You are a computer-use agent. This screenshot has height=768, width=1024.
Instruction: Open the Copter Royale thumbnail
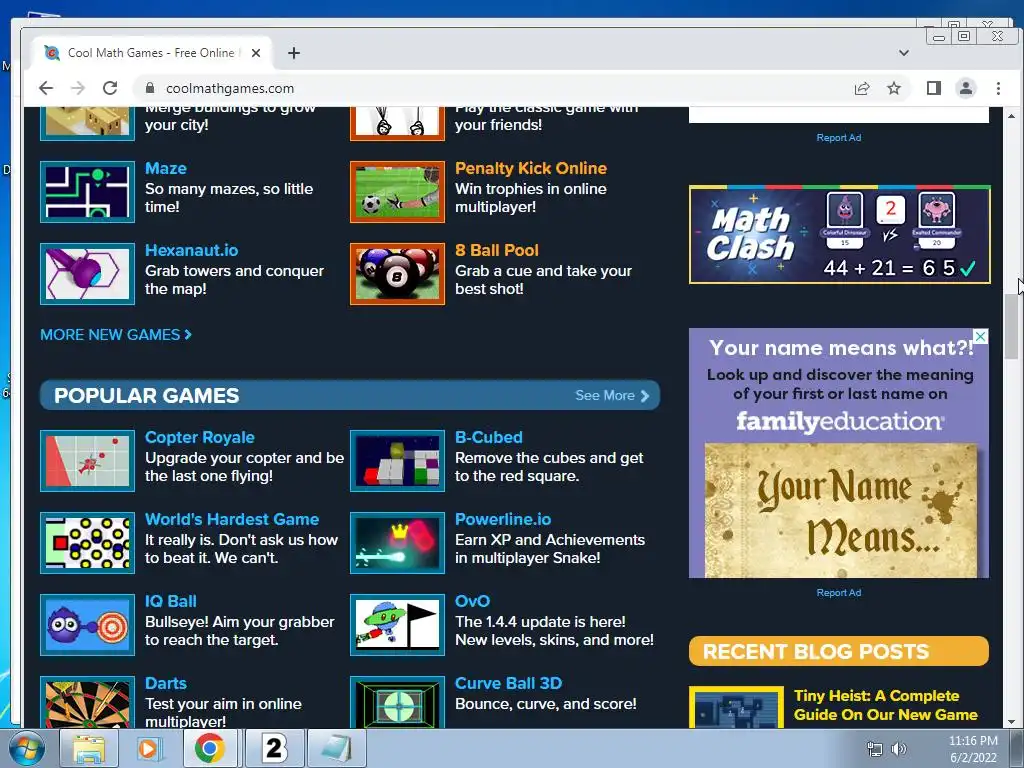(x=88, y=461)
